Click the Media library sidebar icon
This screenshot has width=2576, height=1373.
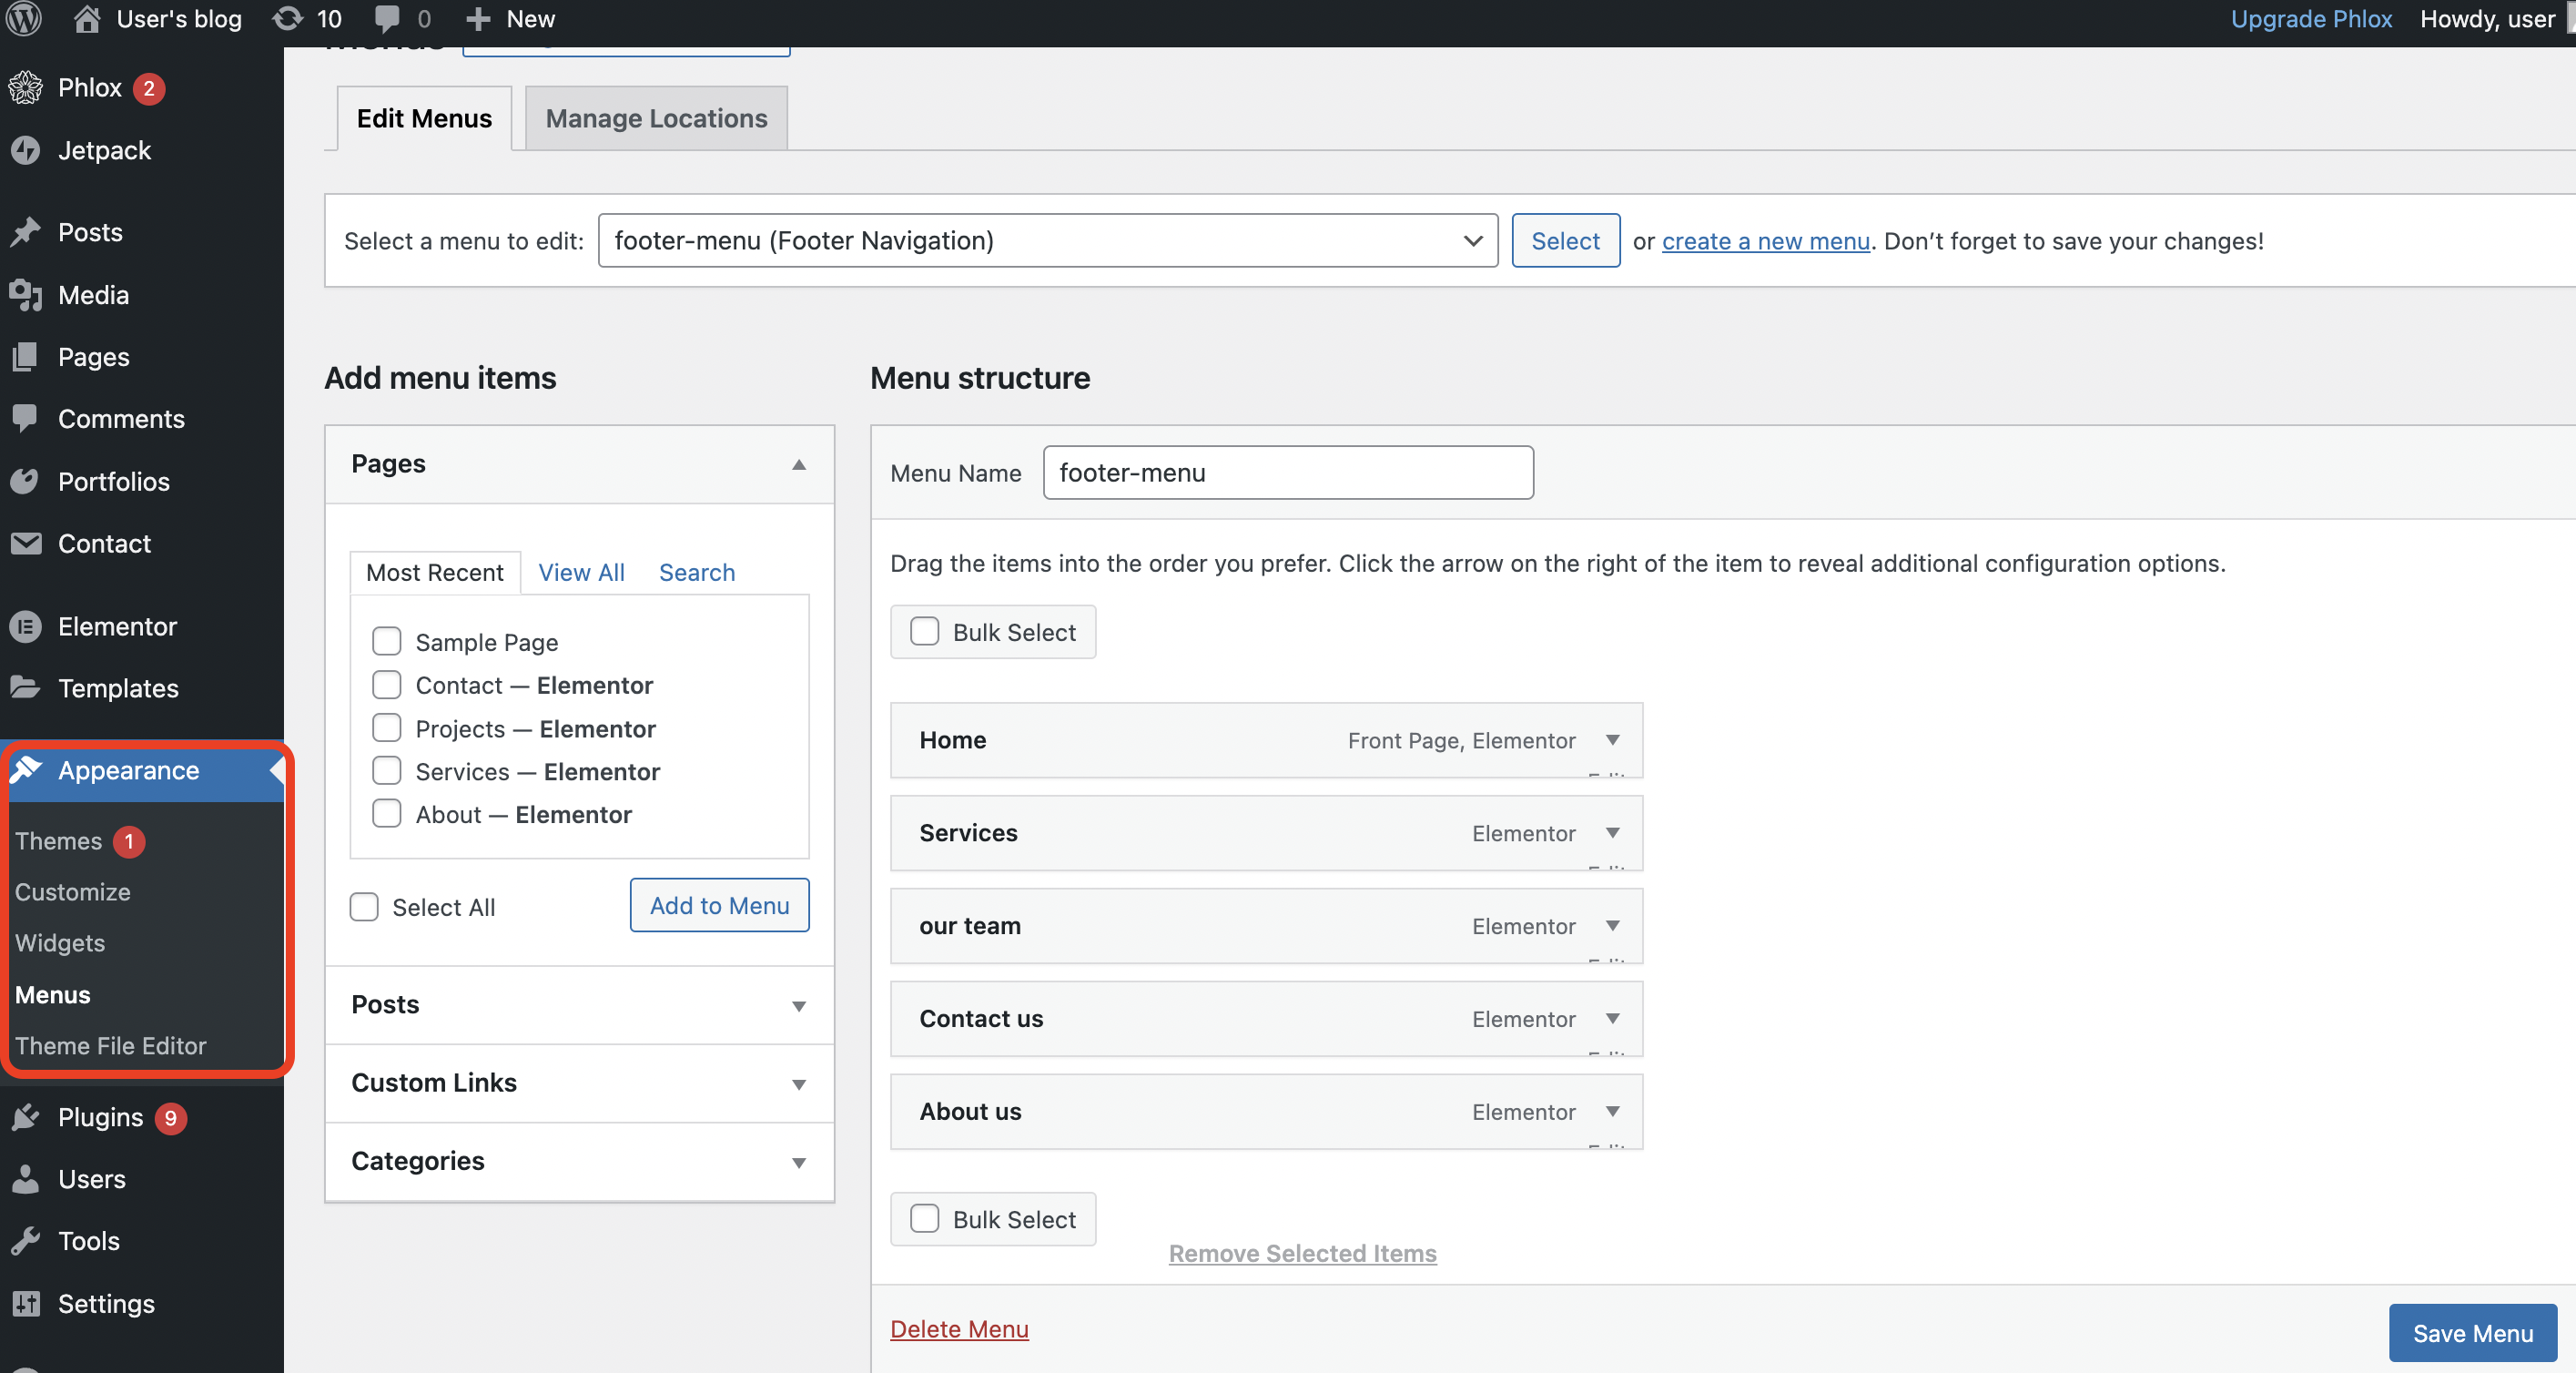tap(26, 295)
